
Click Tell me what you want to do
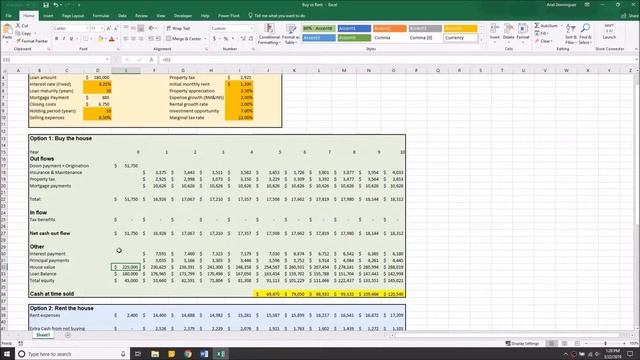277,16
